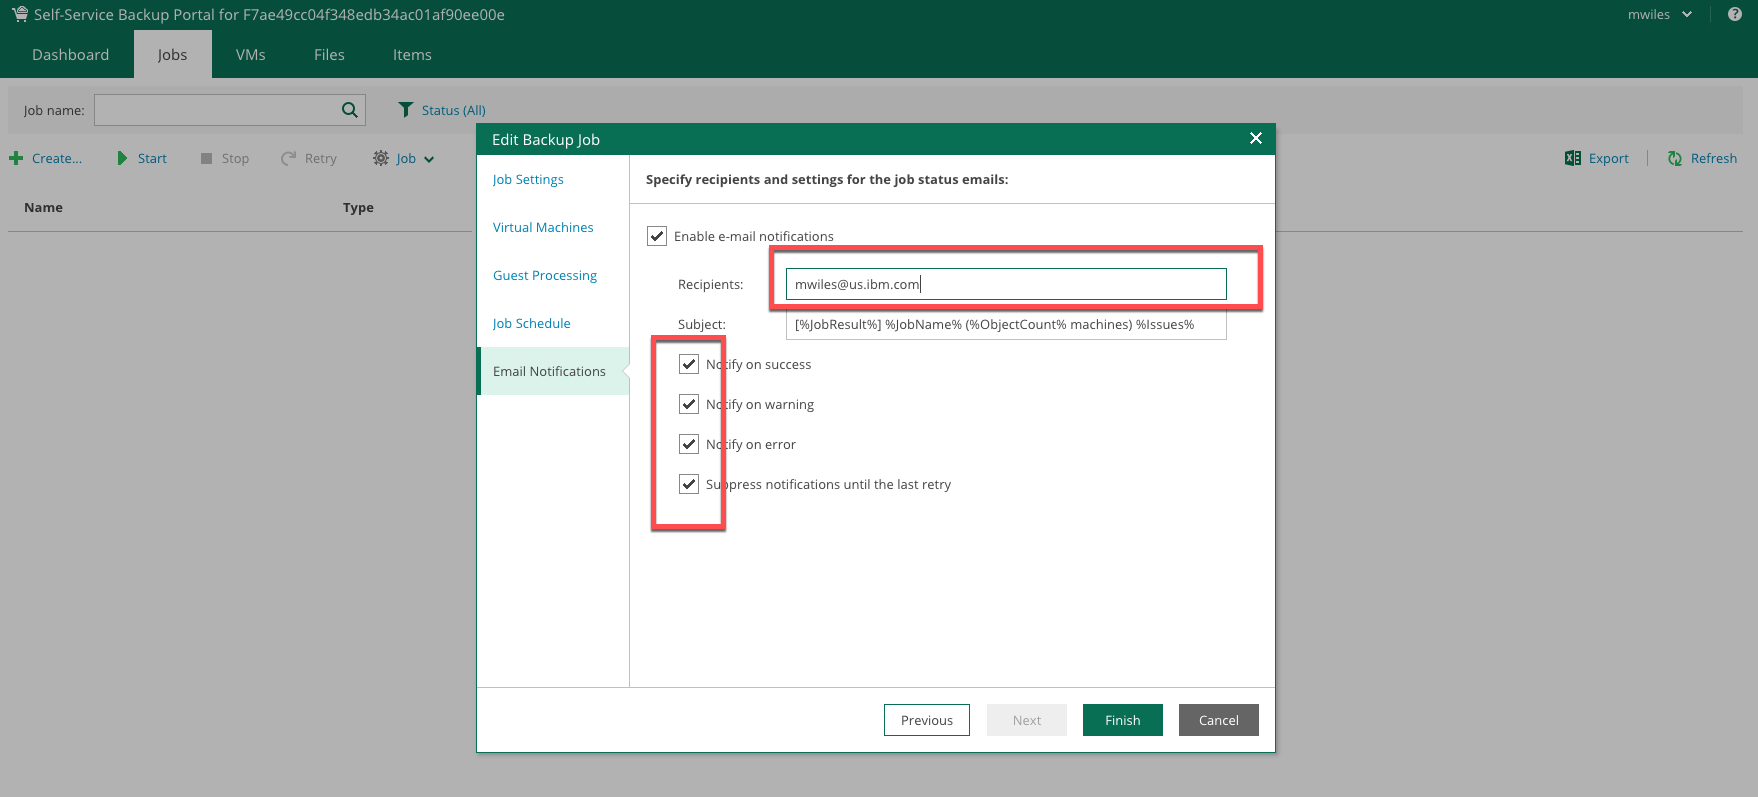Open the Job Schedule wizard step
Screen dimensions: 1758x797
531,323
